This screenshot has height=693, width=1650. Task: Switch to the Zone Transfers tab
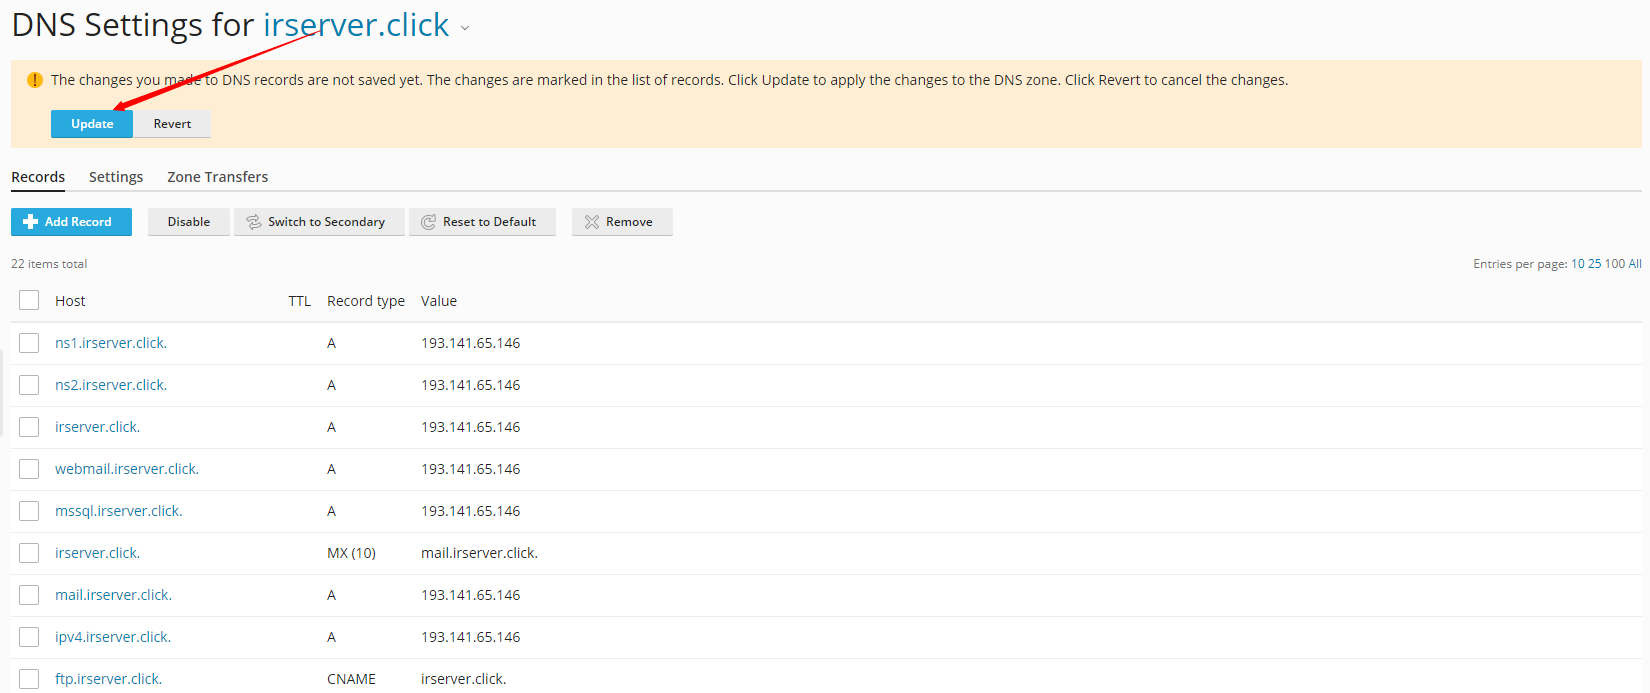point(217,177)
